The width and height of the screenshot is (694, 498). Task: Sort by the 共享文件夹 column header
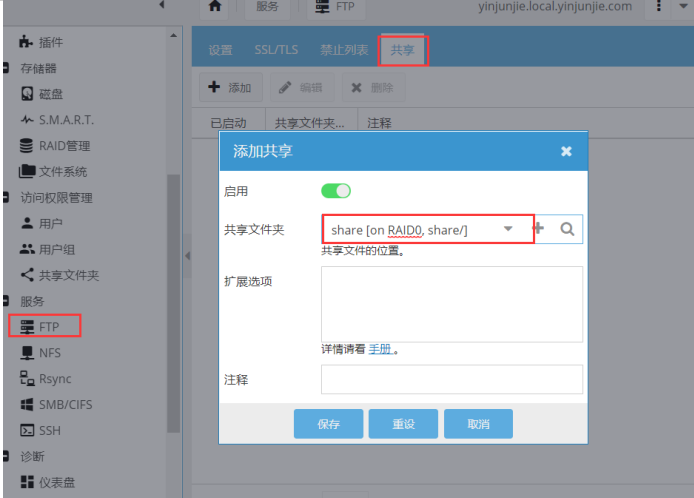[x=311, y=123]
